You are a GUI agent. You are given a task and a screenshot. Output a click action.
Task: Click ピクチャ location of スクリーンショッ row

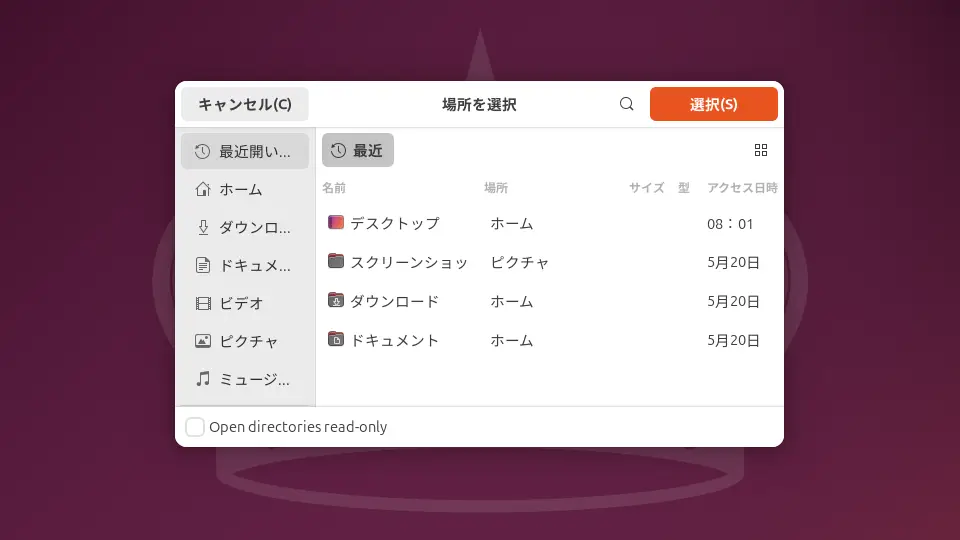click(x=520, y=263)
